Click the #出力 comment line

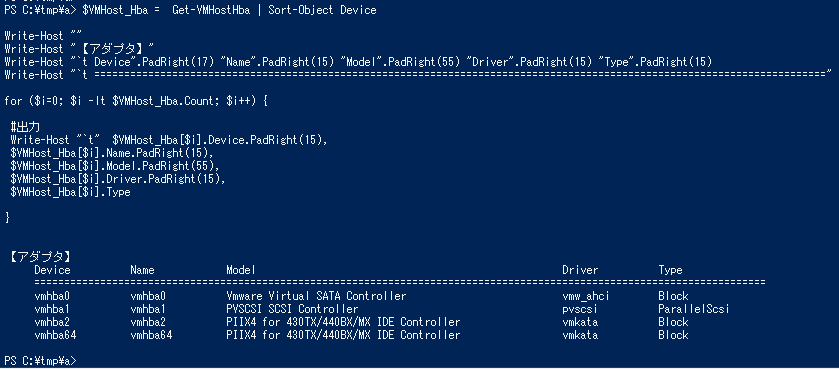pyautogui.click(x=26, y=127)
